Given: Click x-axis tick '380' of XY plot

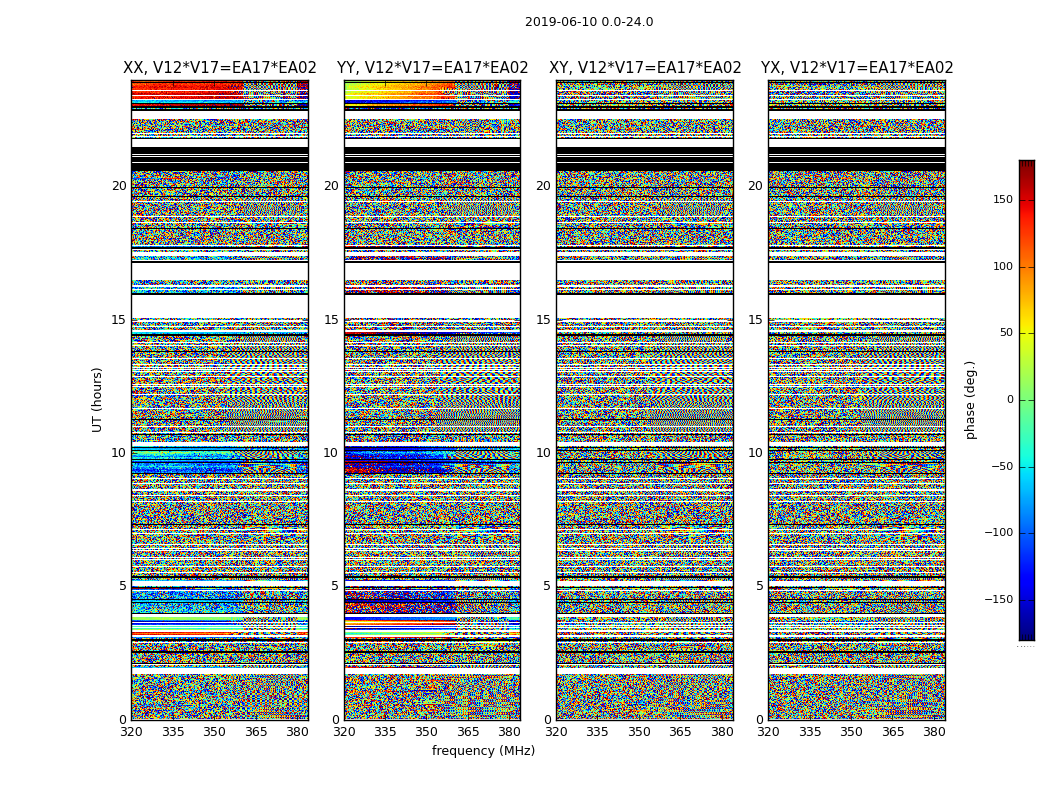Looking at the screenshot, I should coord(722,732).
